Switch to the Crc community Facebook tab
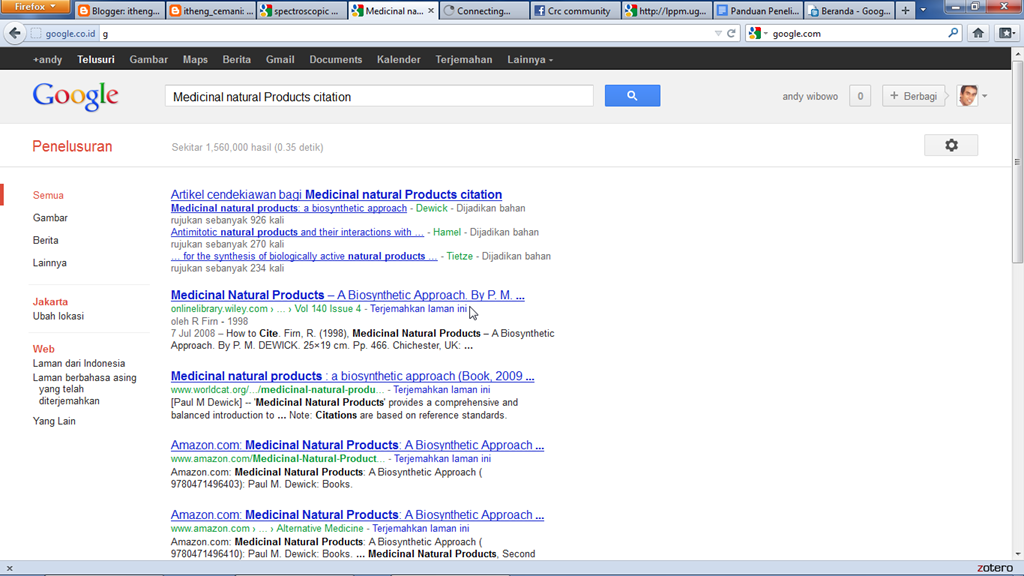This screenshot has width=1024, height=576. click(575, 10)
